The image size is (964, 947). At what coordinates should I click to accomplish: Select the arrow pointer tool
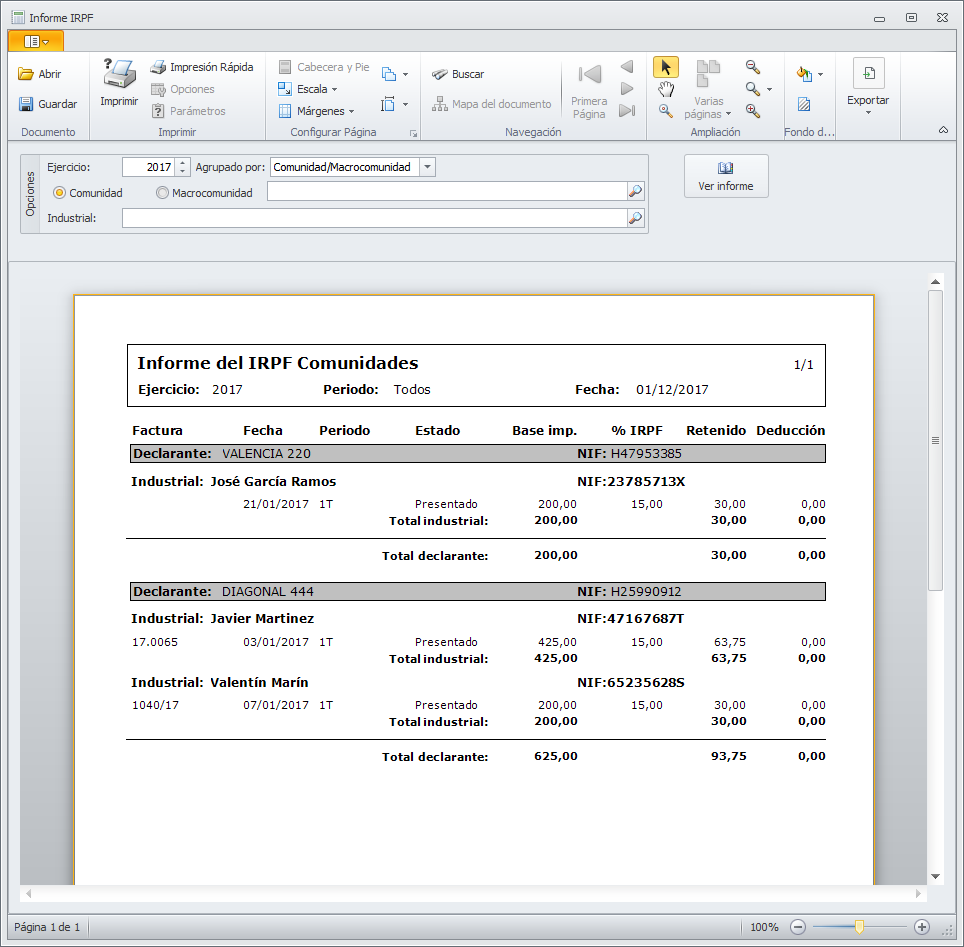(x=666, y=67)
